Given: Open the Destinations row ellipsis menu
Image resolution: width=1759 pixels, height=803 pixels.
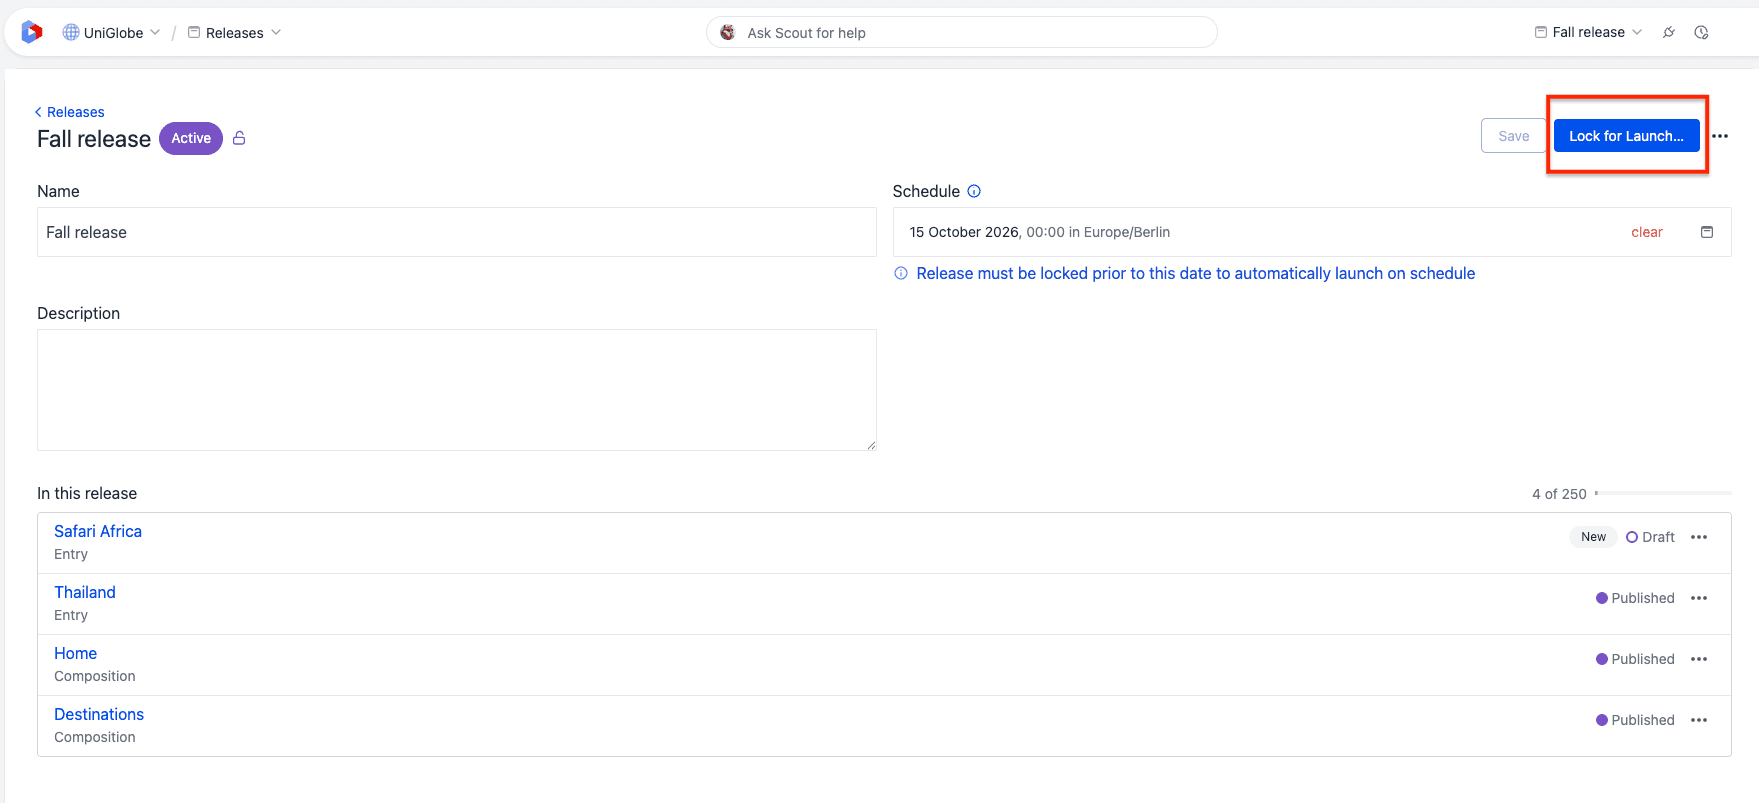Looking at the screenshot, I should pos(1699,720).
